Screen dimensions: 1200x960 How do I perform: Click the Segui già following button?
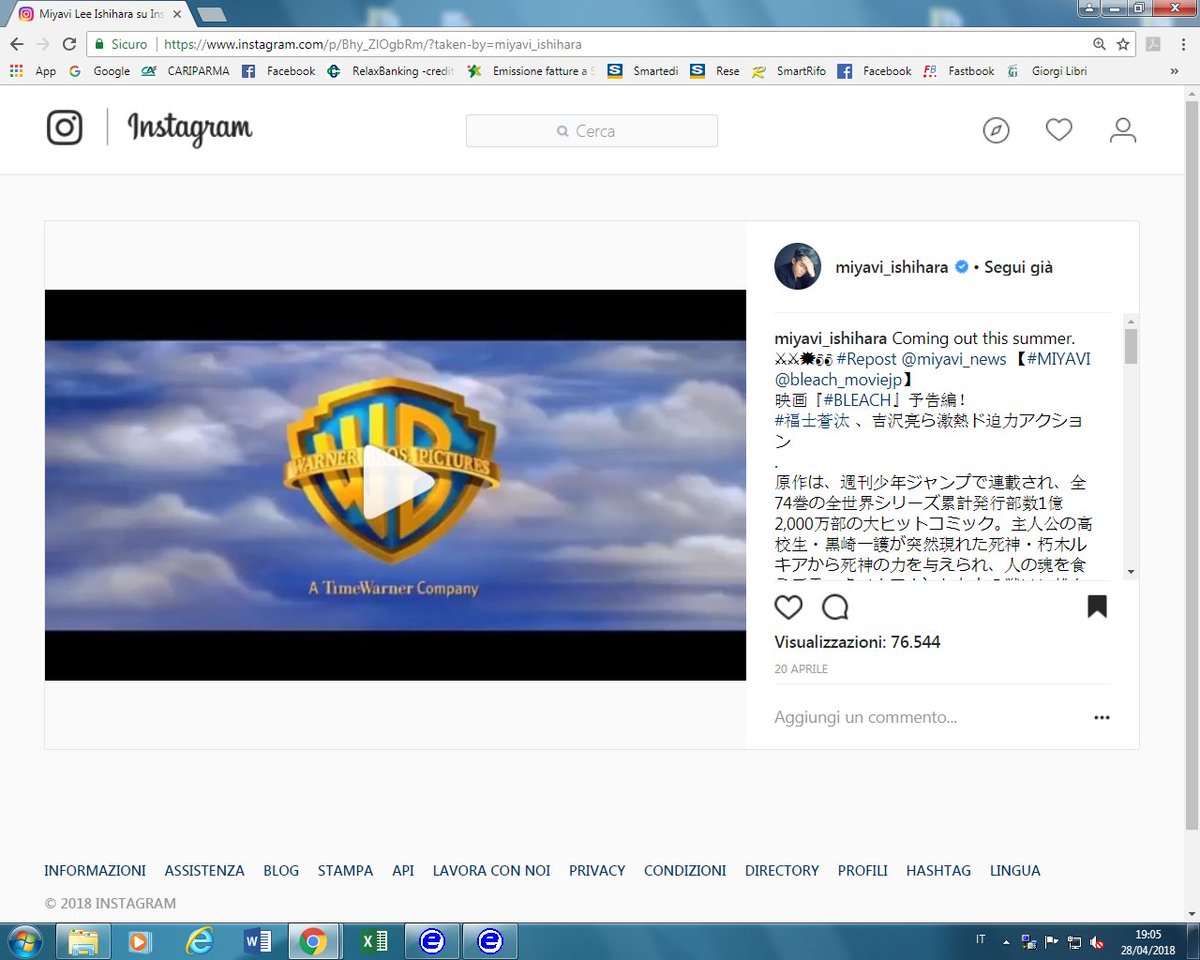[1018, 267]
